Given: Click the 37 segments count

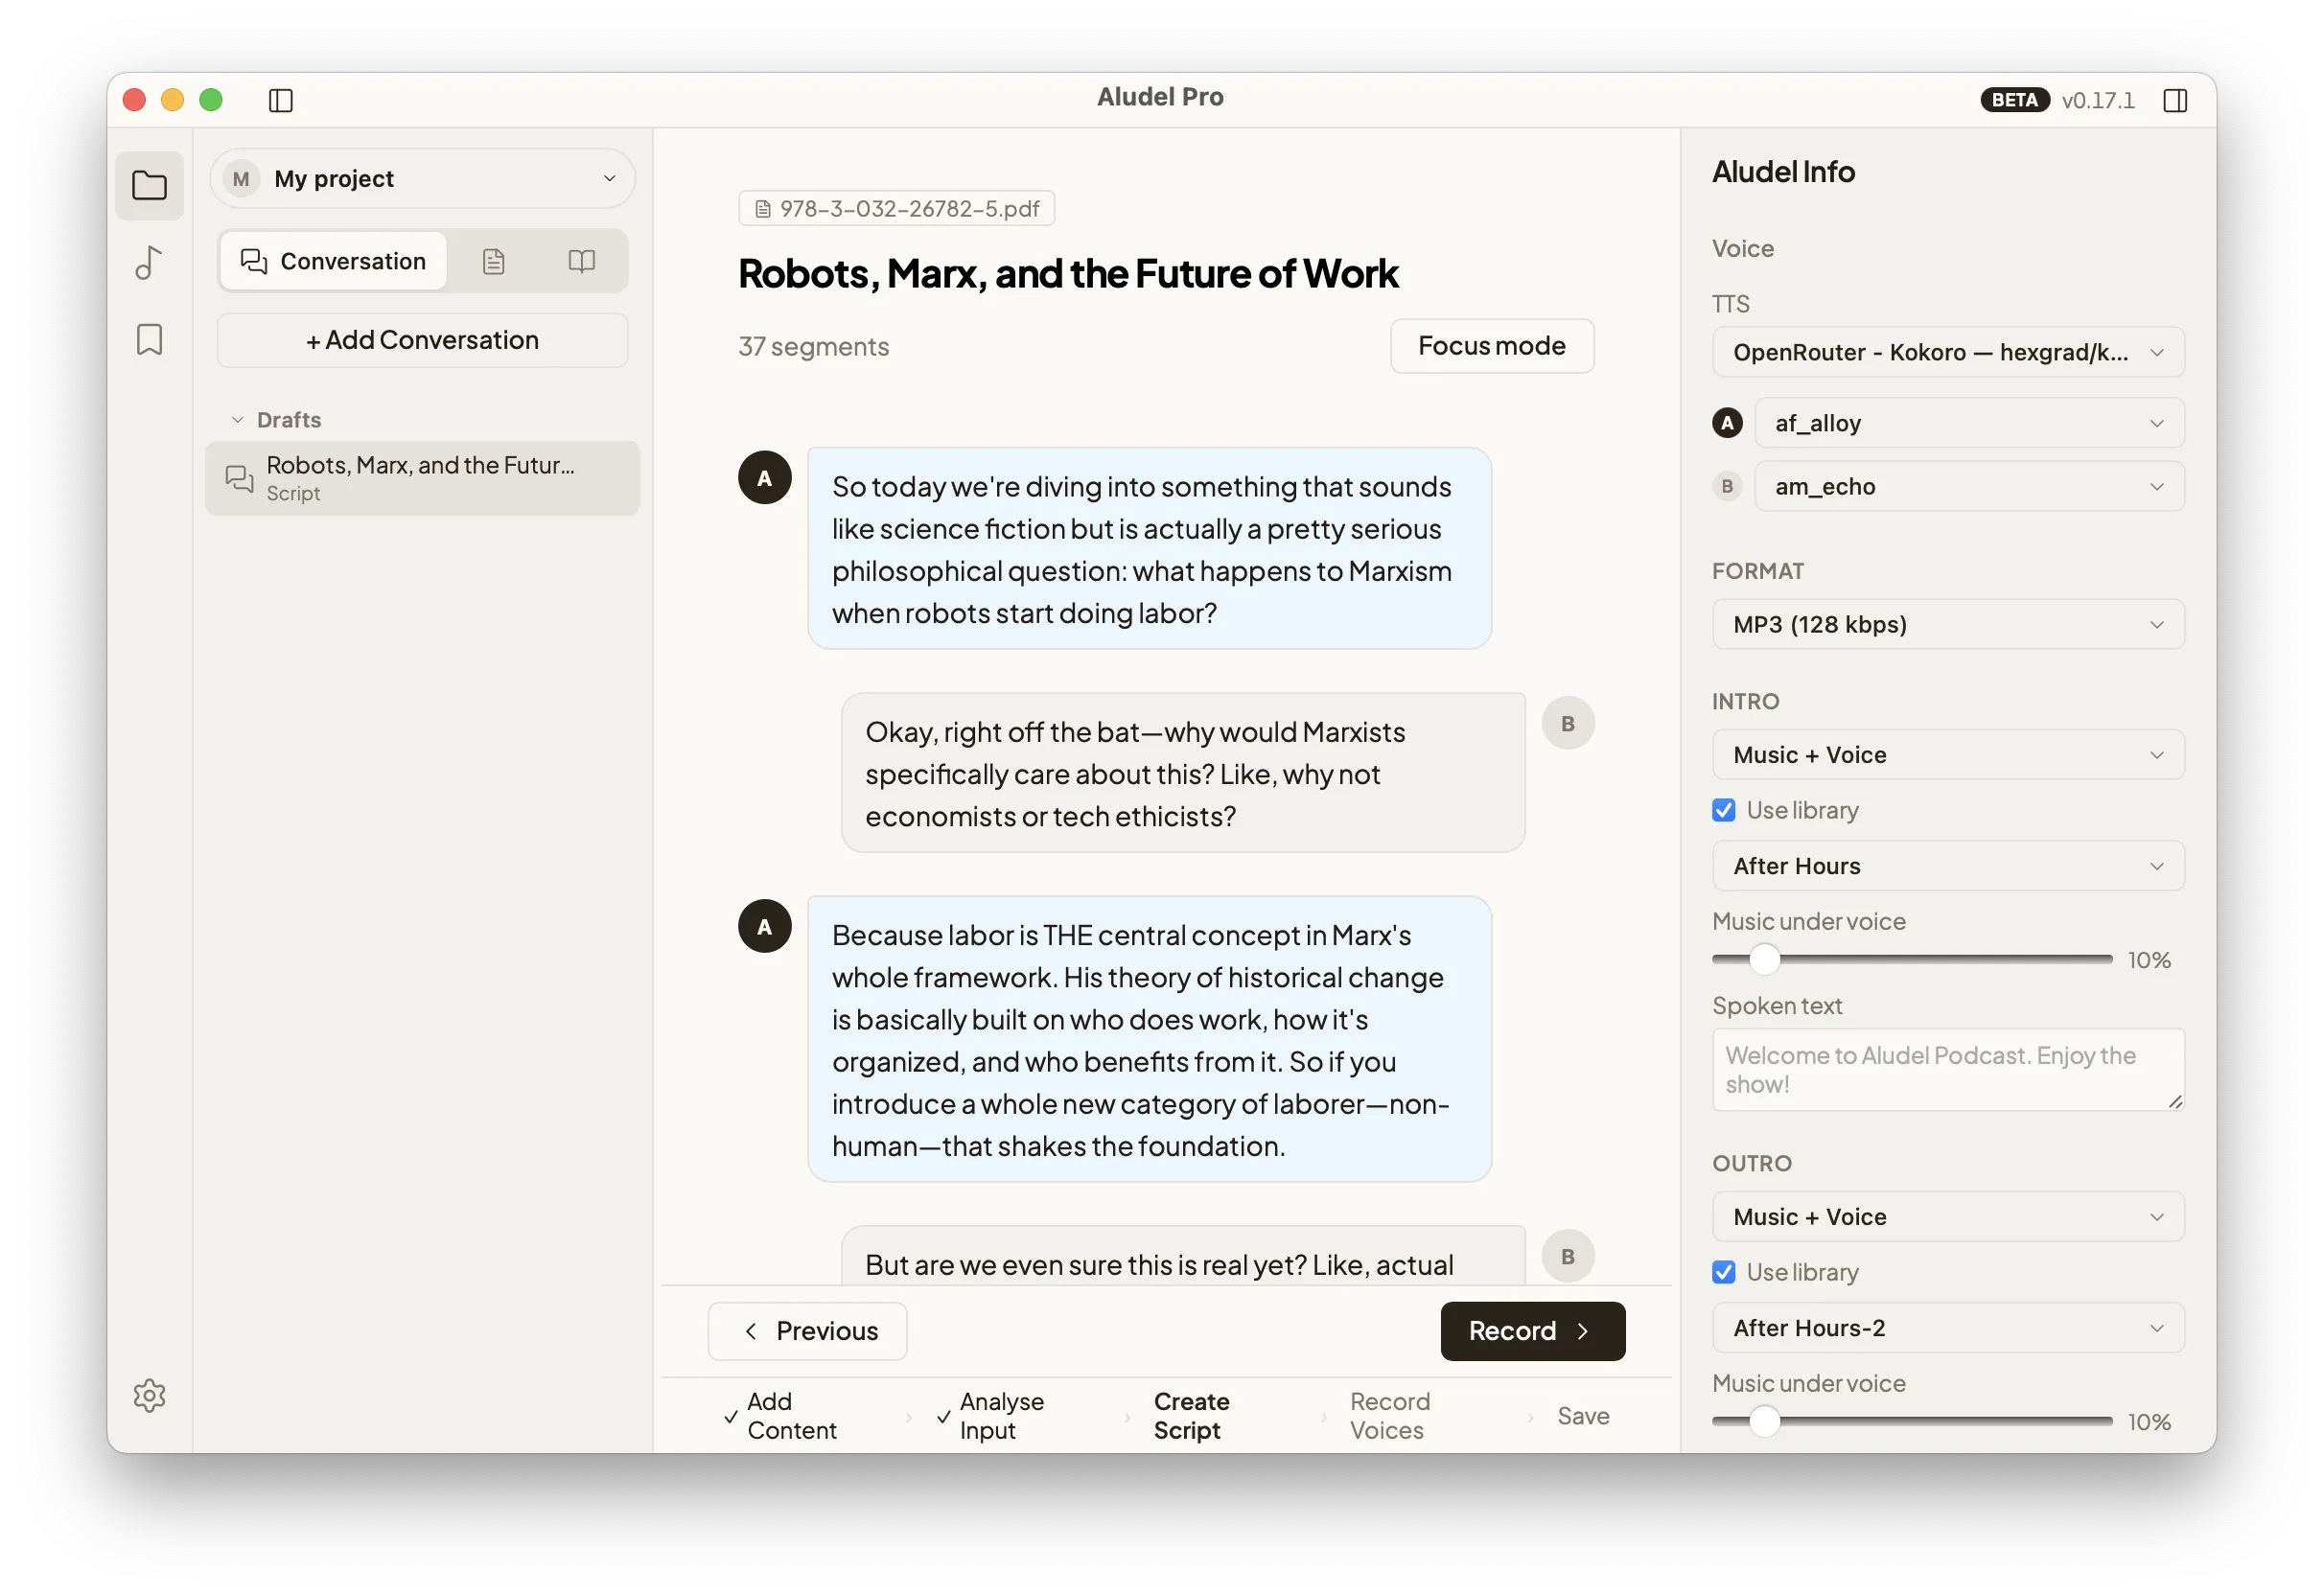Looking at the screenshot, I should [x=813, y=347].
